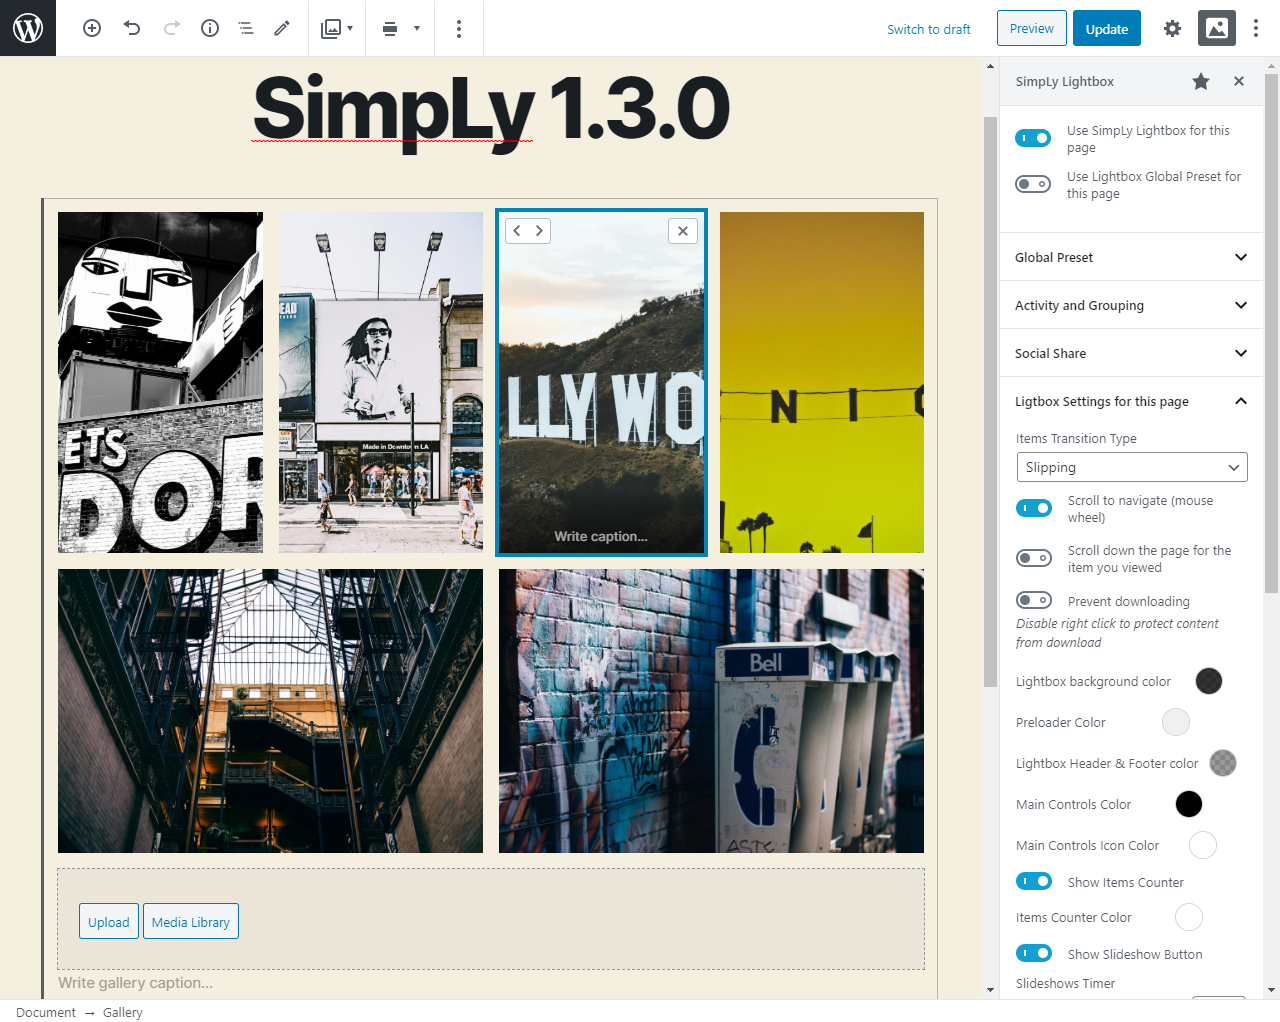Unpin SimpLy Lightbox from toolbar star
Viewport: 1280px width, 1022px height.
1201,81
